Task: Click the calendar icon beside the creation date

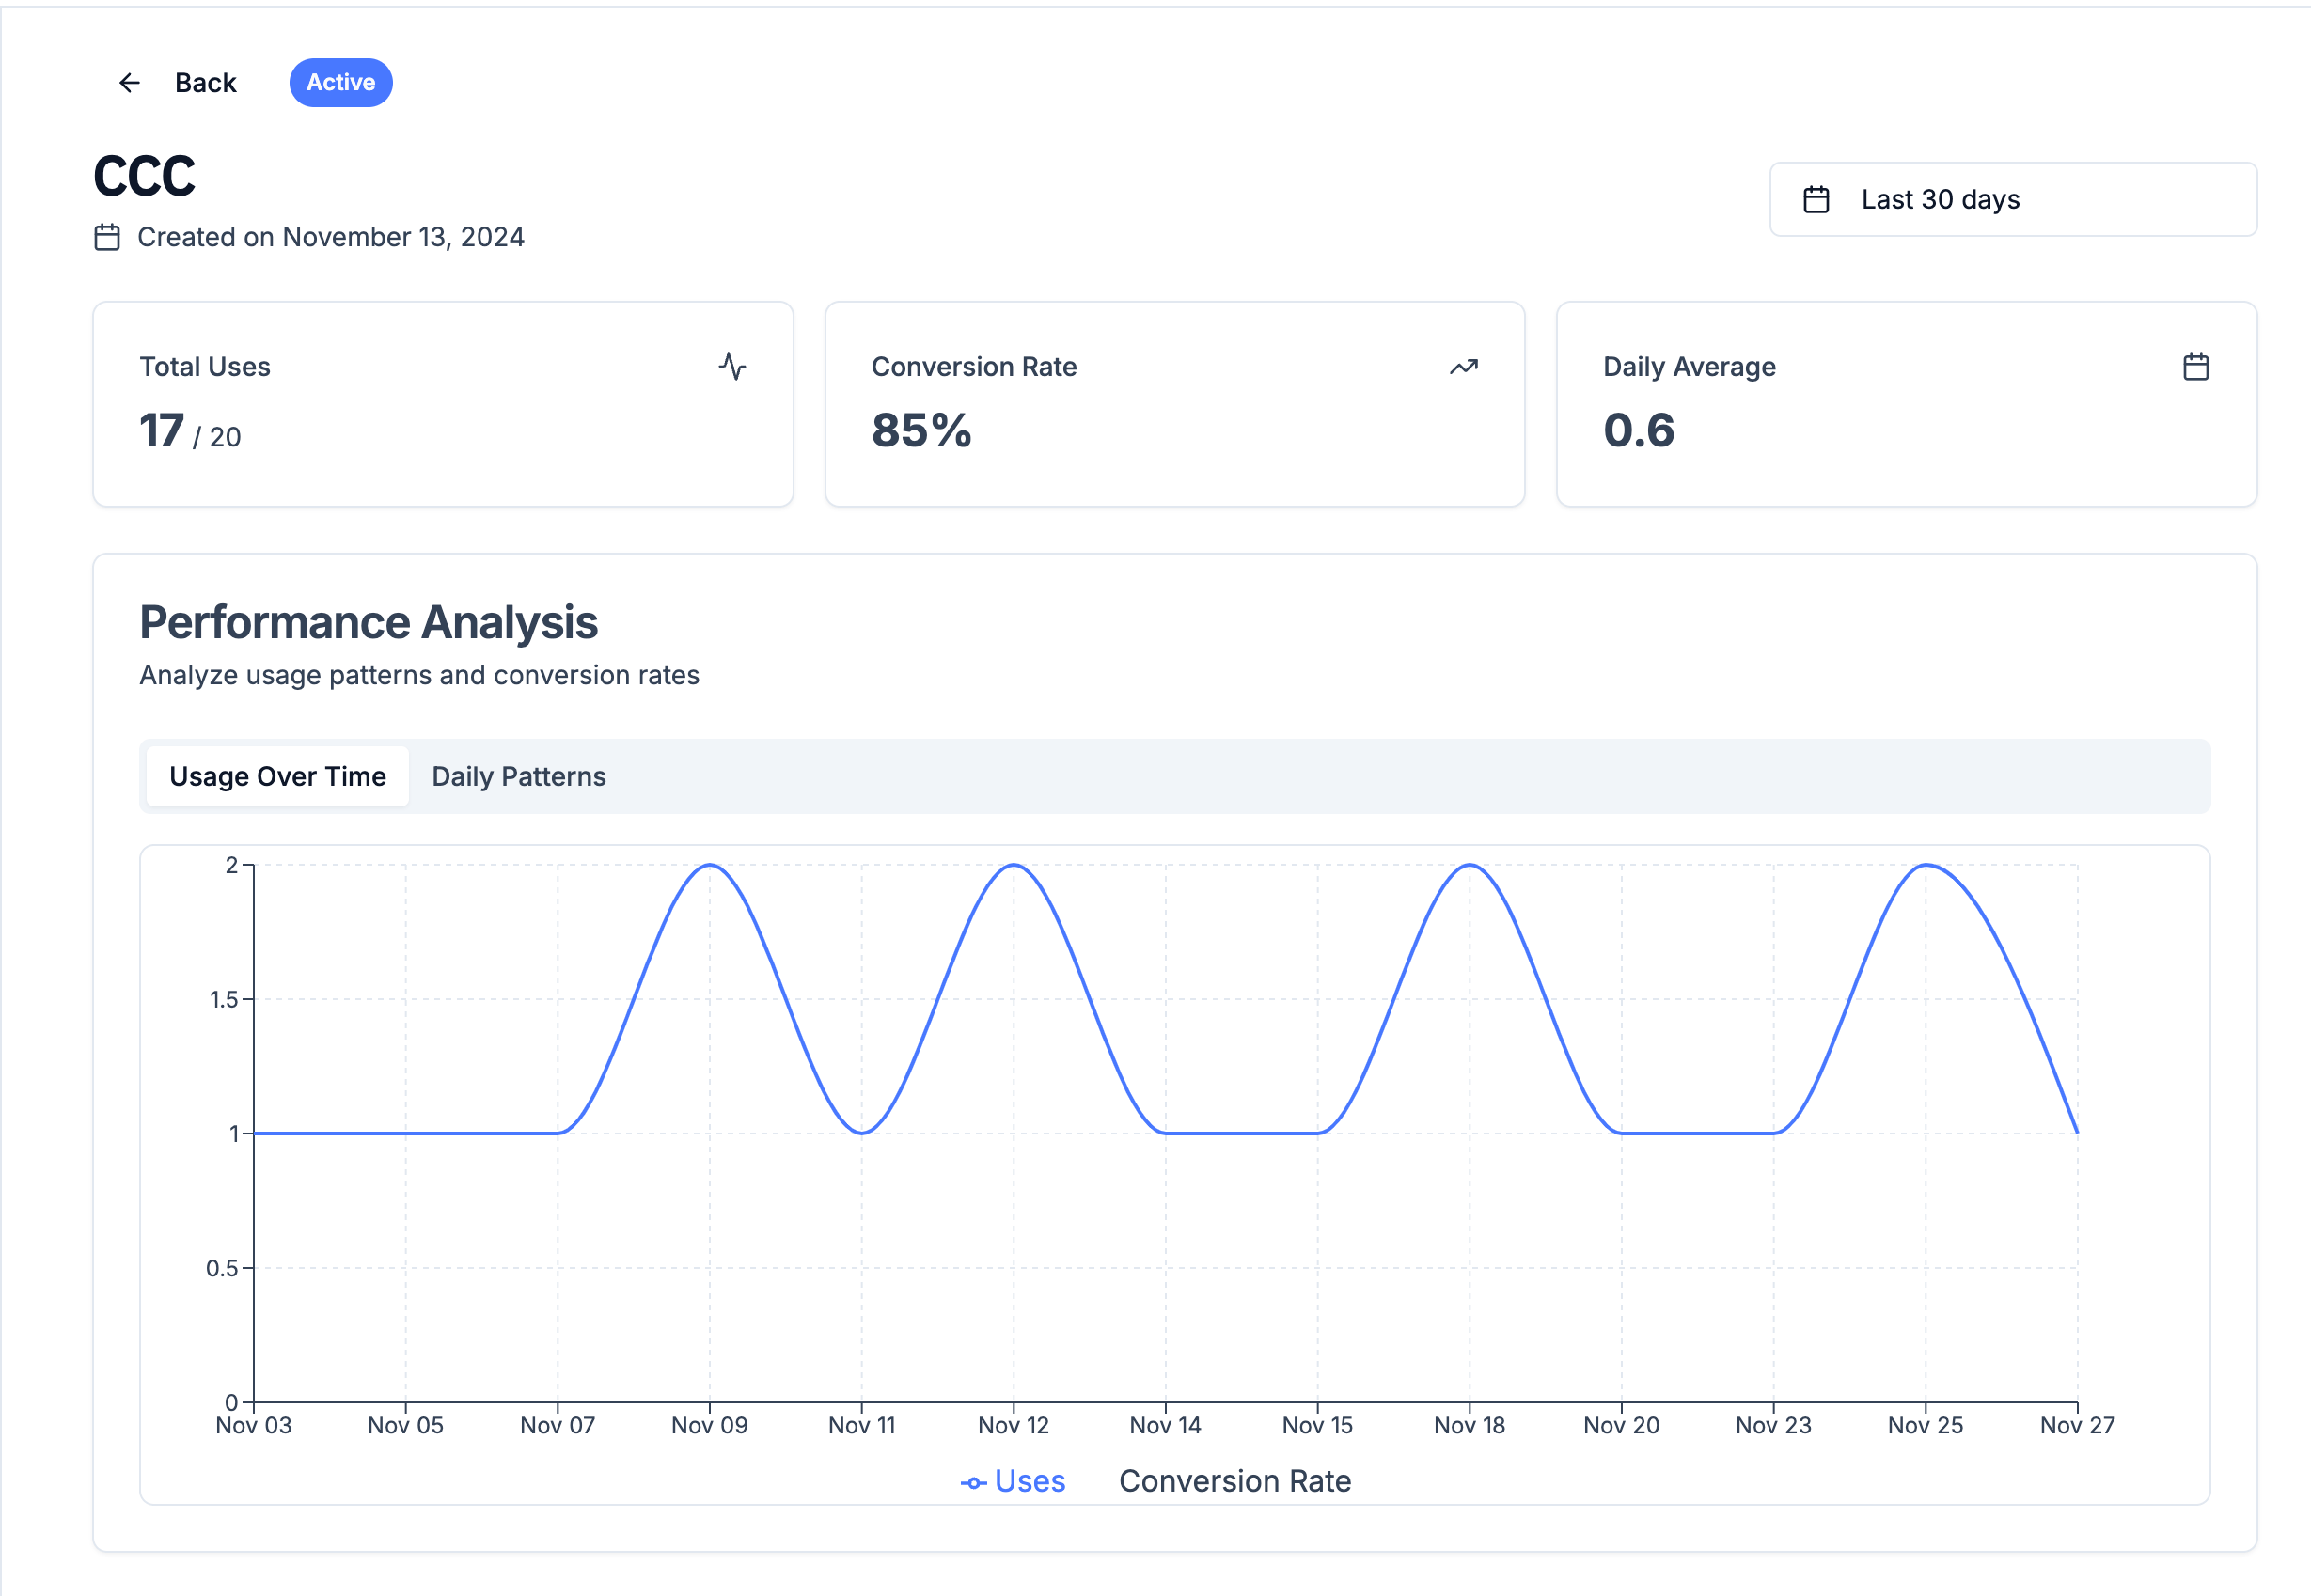Action: pyautogui.click(x=108, y=237)
